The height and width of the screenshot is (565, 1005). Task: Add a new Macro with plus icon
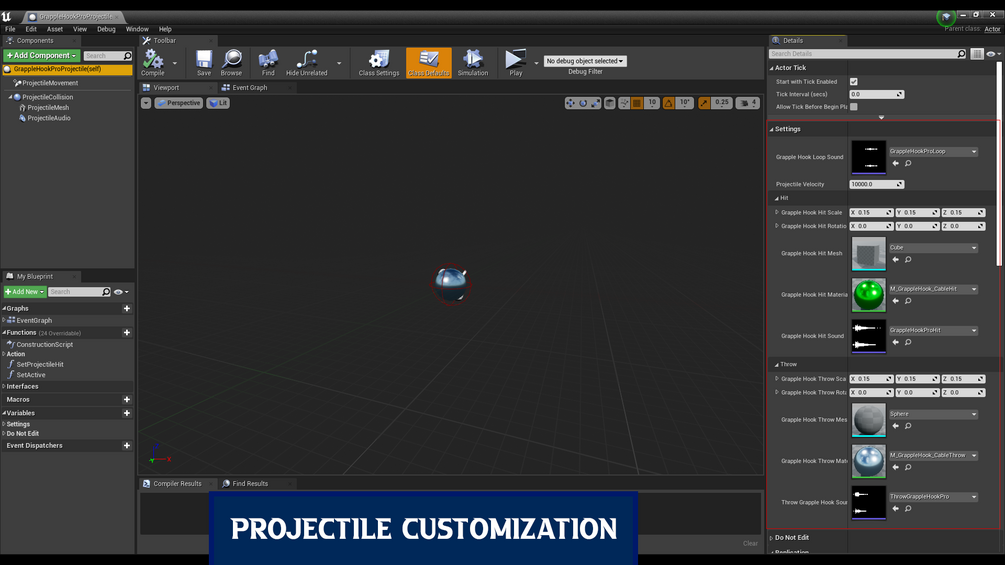127,400
